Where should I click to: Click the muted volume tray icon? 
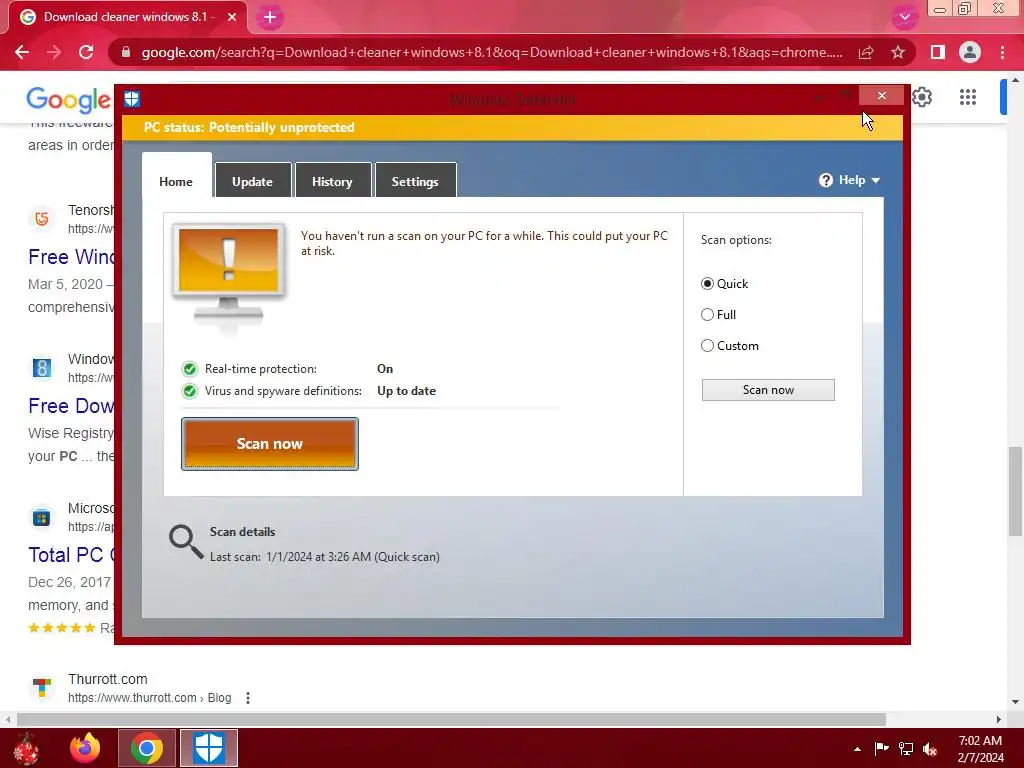(930, 748)
